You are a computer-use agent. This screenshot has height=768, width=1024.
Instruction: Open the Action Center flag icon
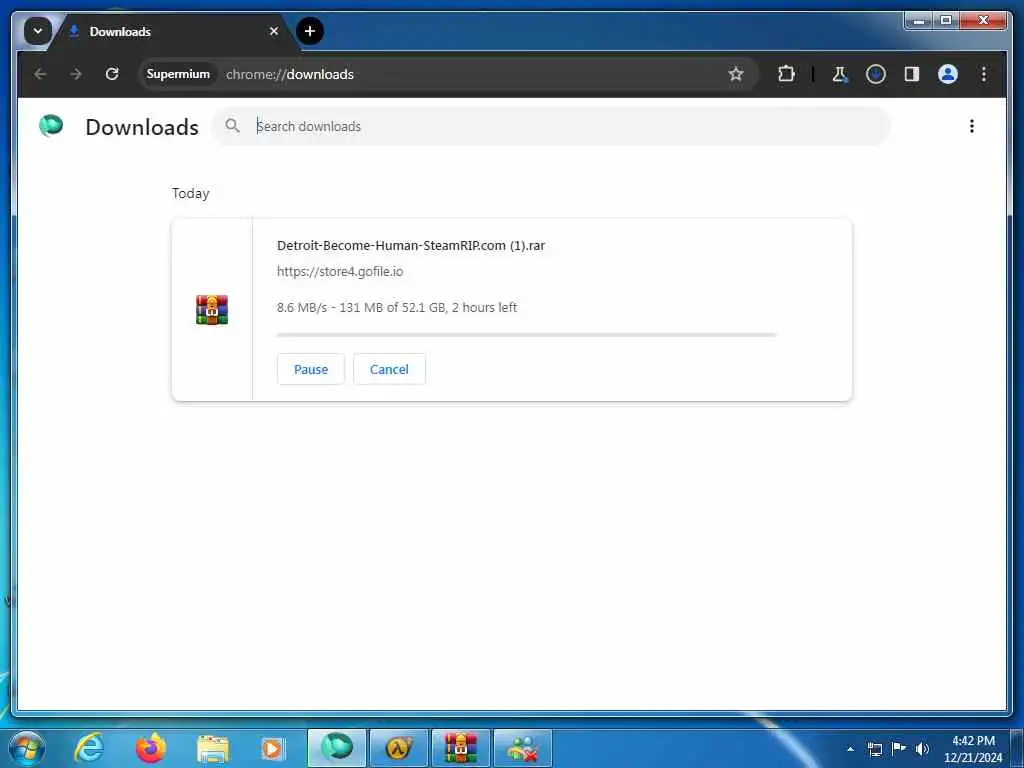[899, 748]
